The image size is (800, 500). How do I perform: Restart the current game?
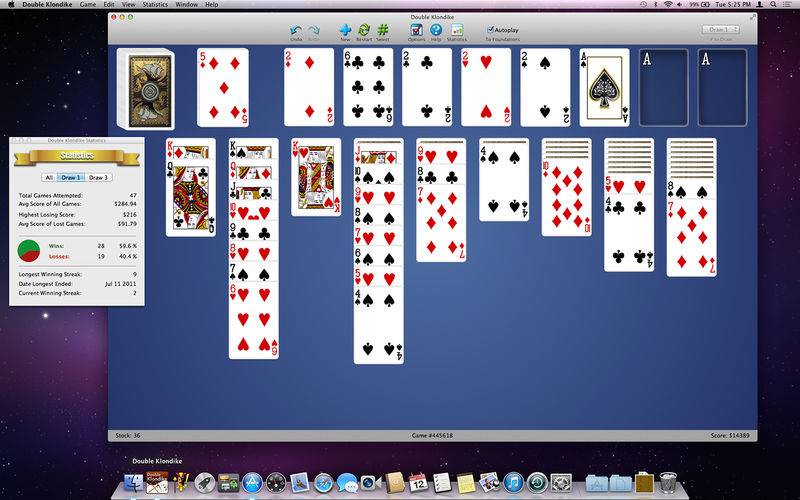(x=364, y=30)
